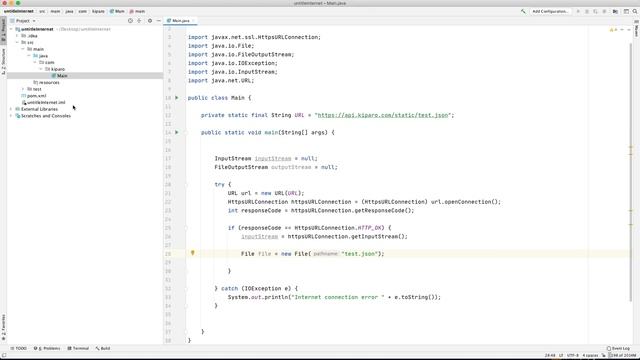Open Project panel settings gear
Viewport: 640px width, 360px height.
pos(150,20)
